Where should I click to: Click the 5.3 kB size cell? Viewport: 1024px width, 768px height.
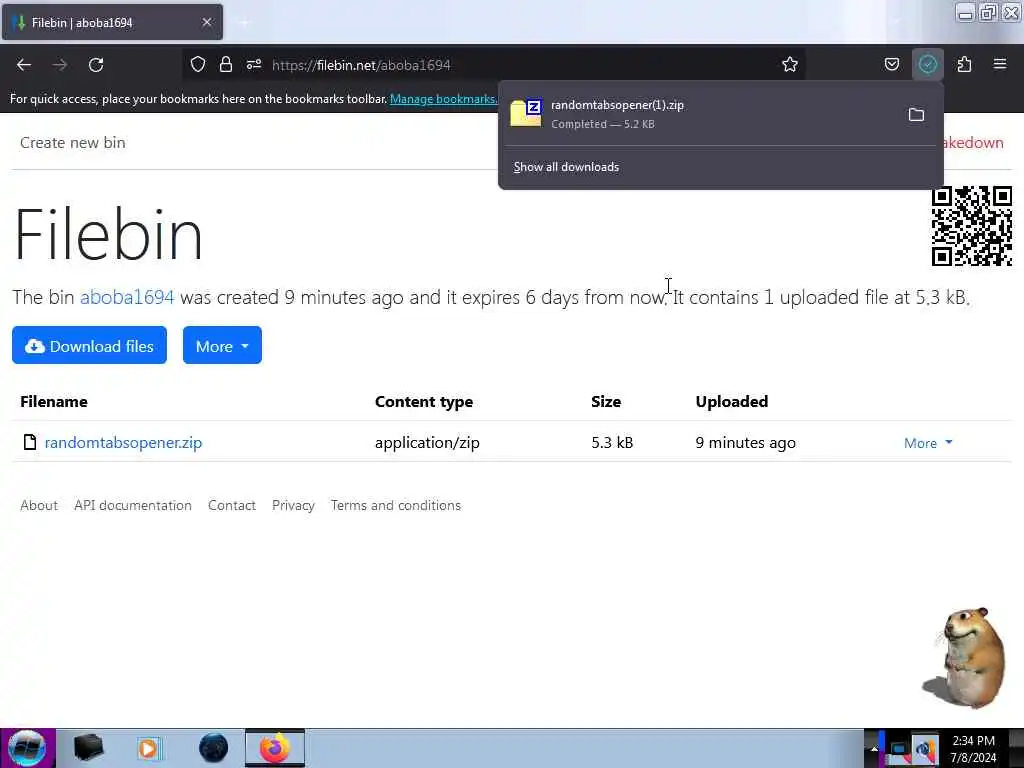pos(612,443)
